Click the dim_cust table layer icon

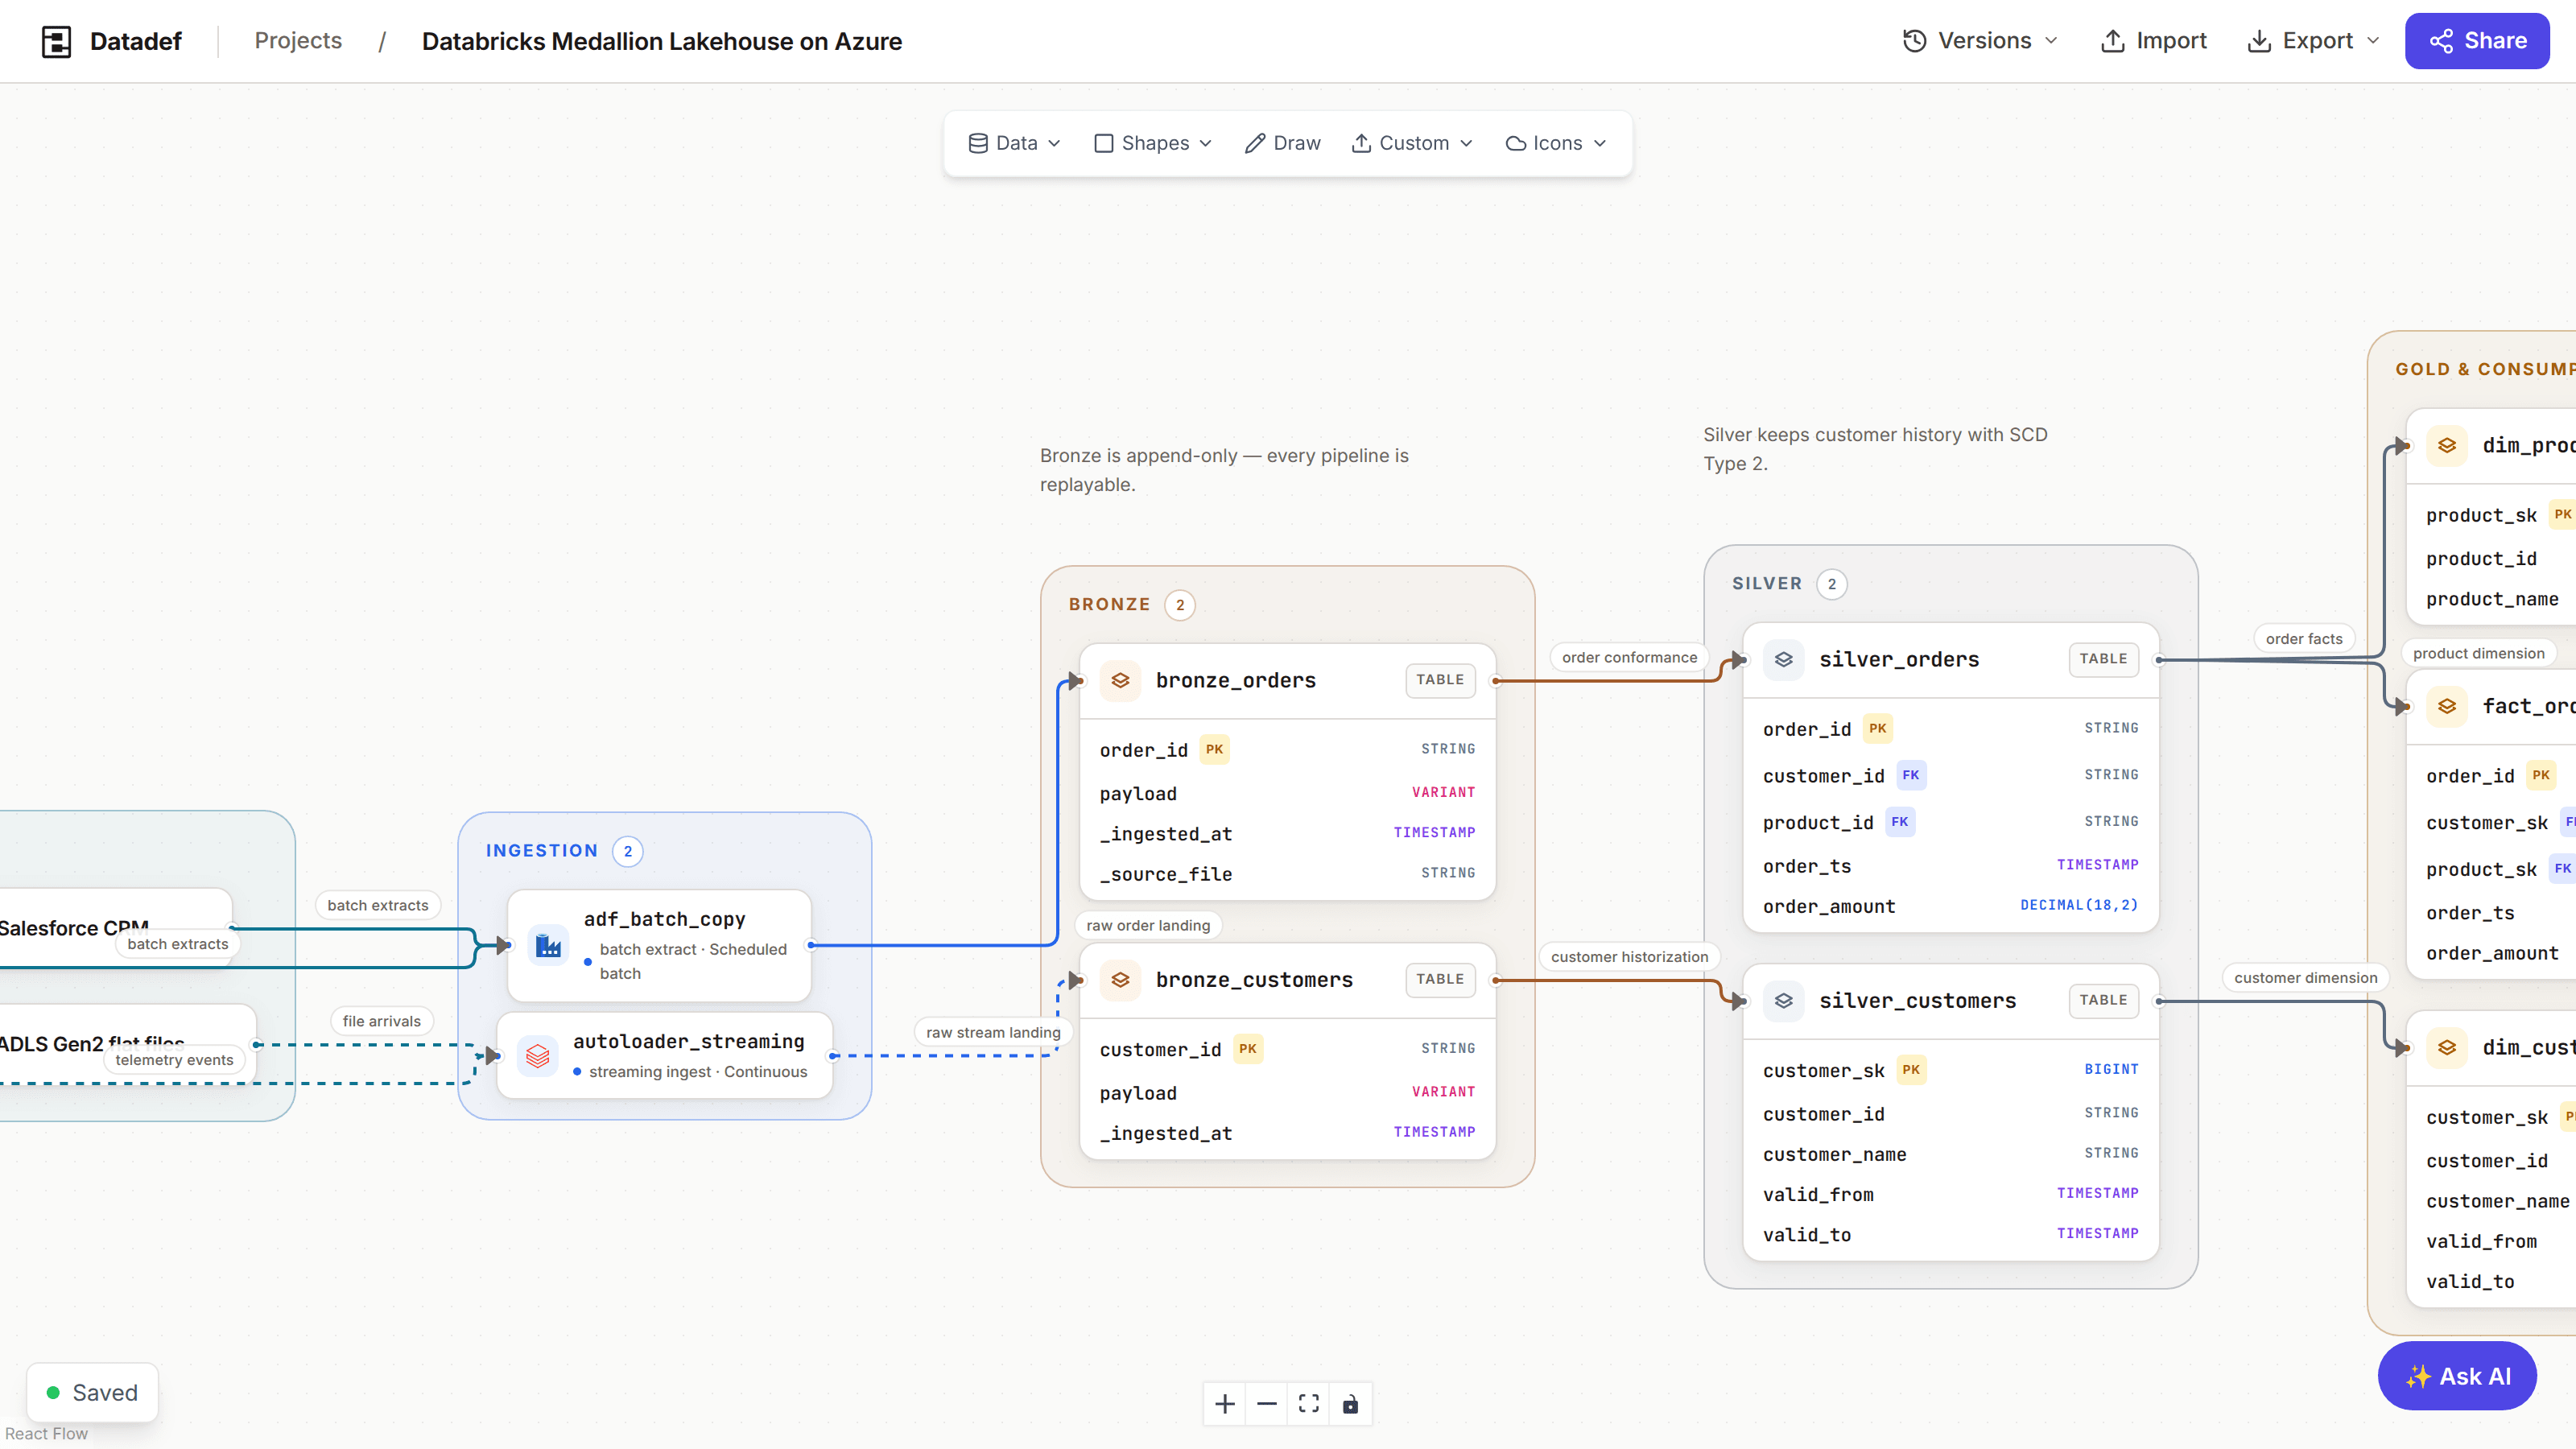pos(2447,1047)
